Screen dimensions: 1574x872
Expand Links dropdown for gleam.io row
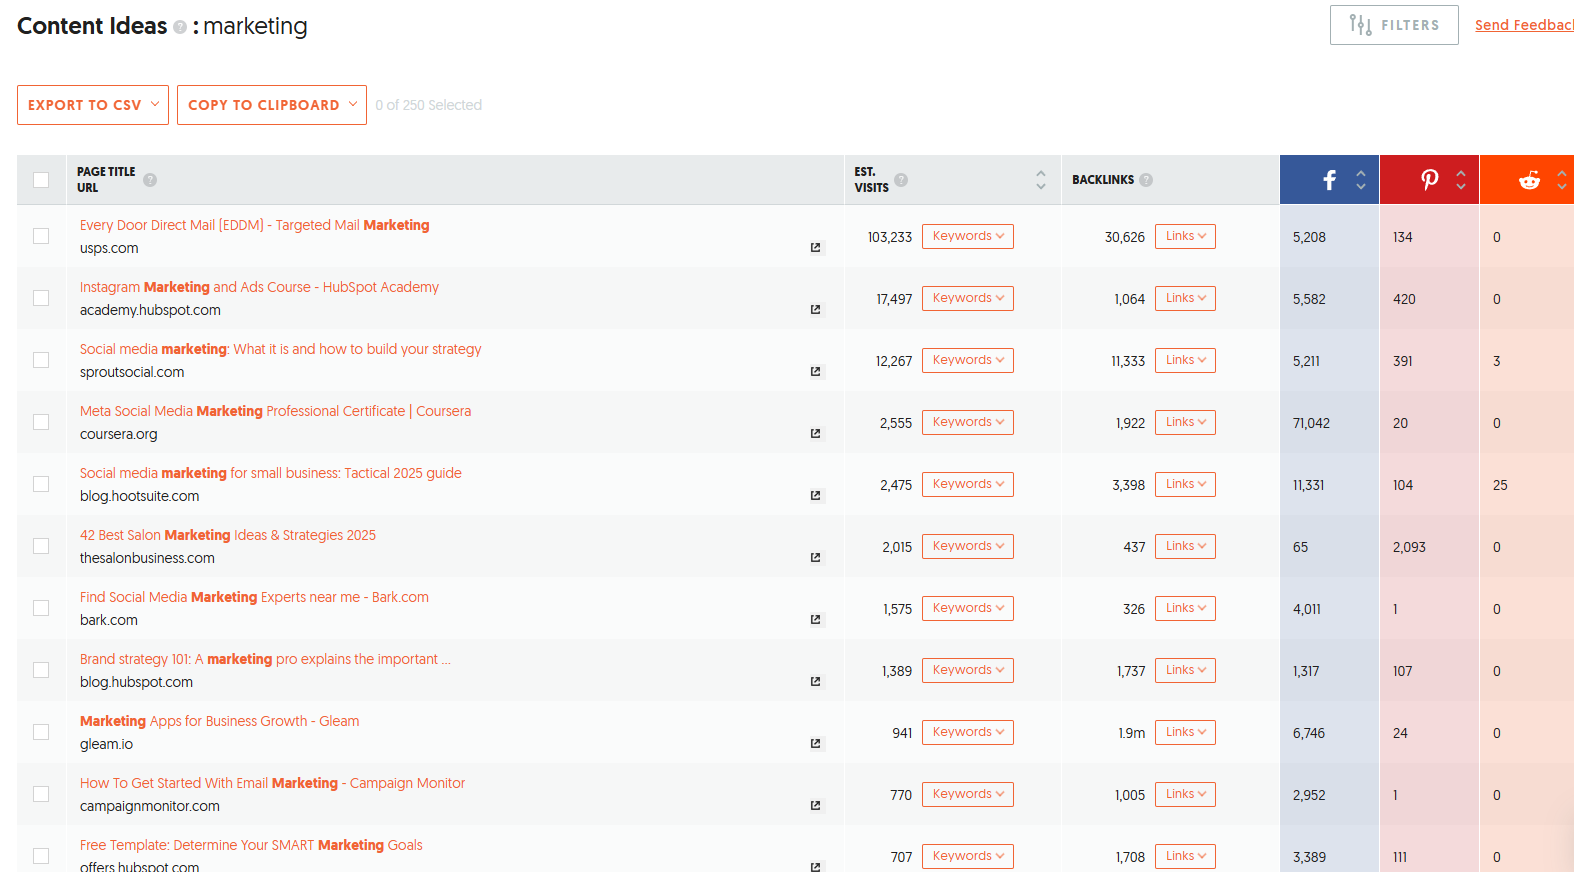tap(1185, 732)
